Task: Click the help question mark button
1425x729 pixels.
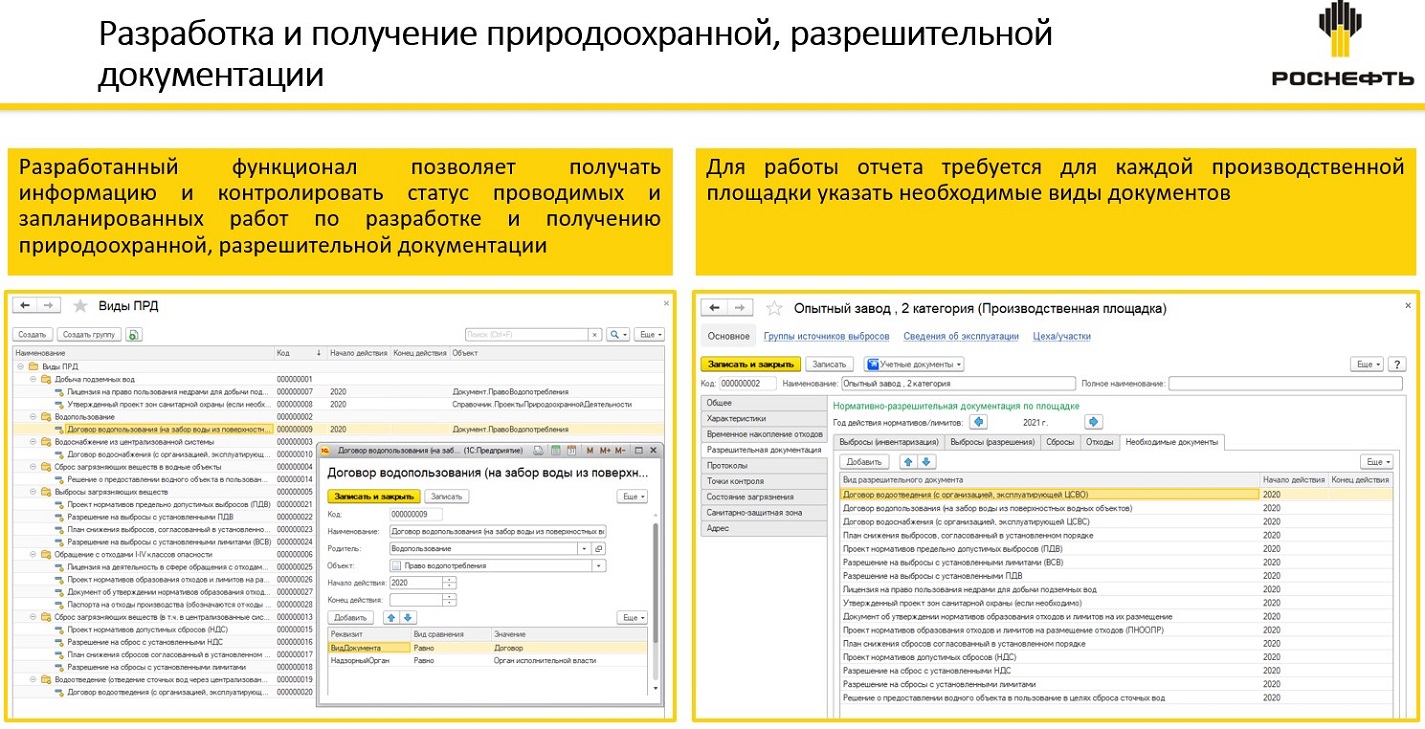Action: point(1397,365)
